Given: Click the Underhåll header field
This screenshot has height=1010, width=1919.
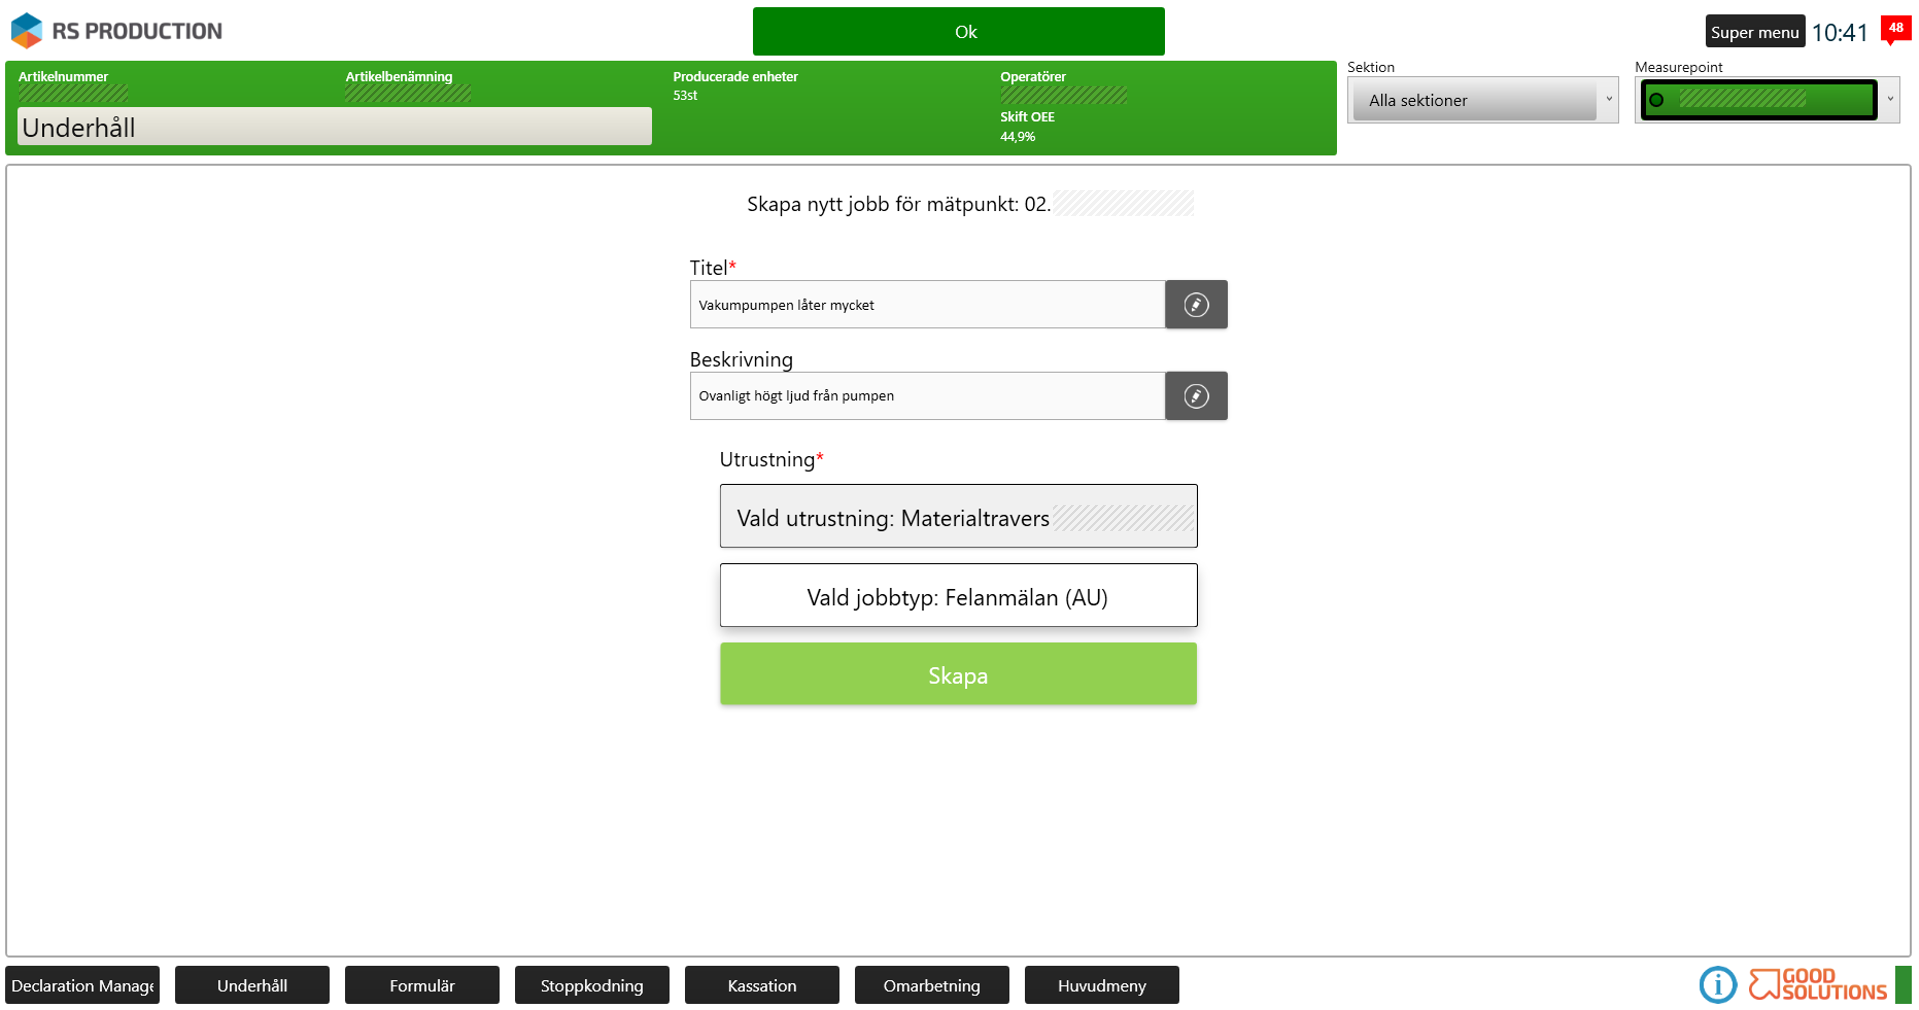Looking at the screenshot, I should pos(334,127).
